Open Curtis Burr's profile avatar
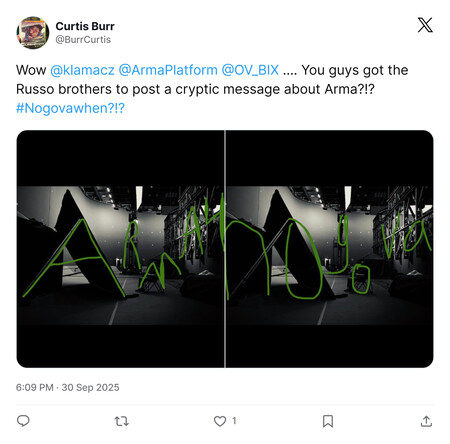Image resolution: width=450 pixels, height=444 pixels. [33, 33]
